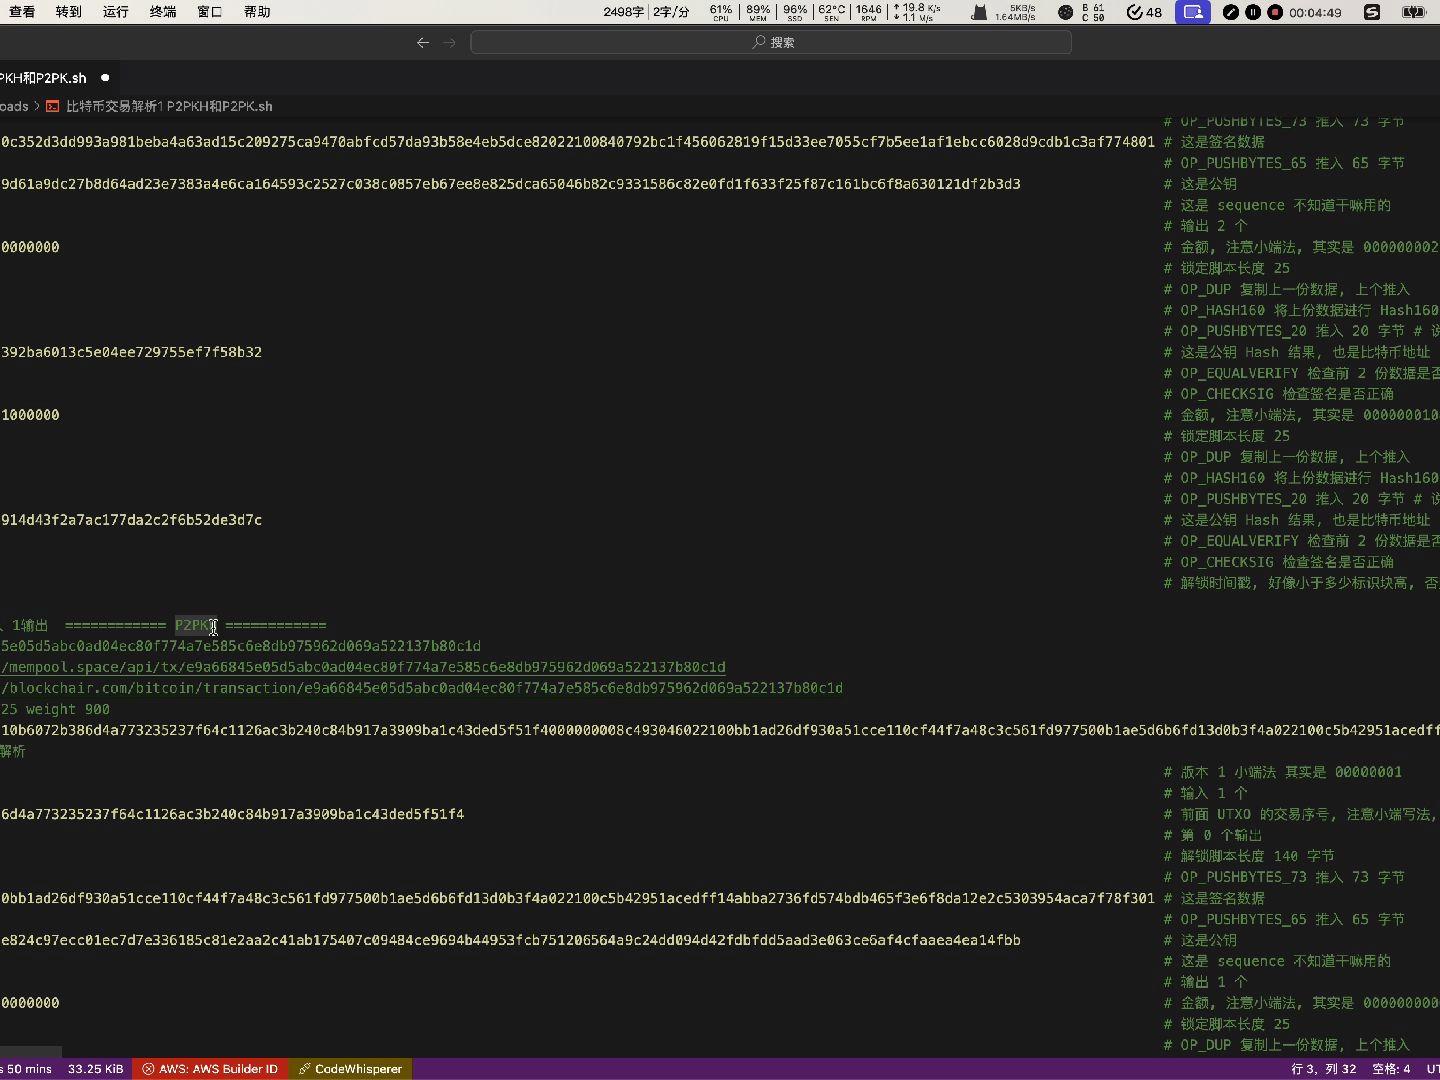Click comment '# 输出 1 个'

(1205, 982)
